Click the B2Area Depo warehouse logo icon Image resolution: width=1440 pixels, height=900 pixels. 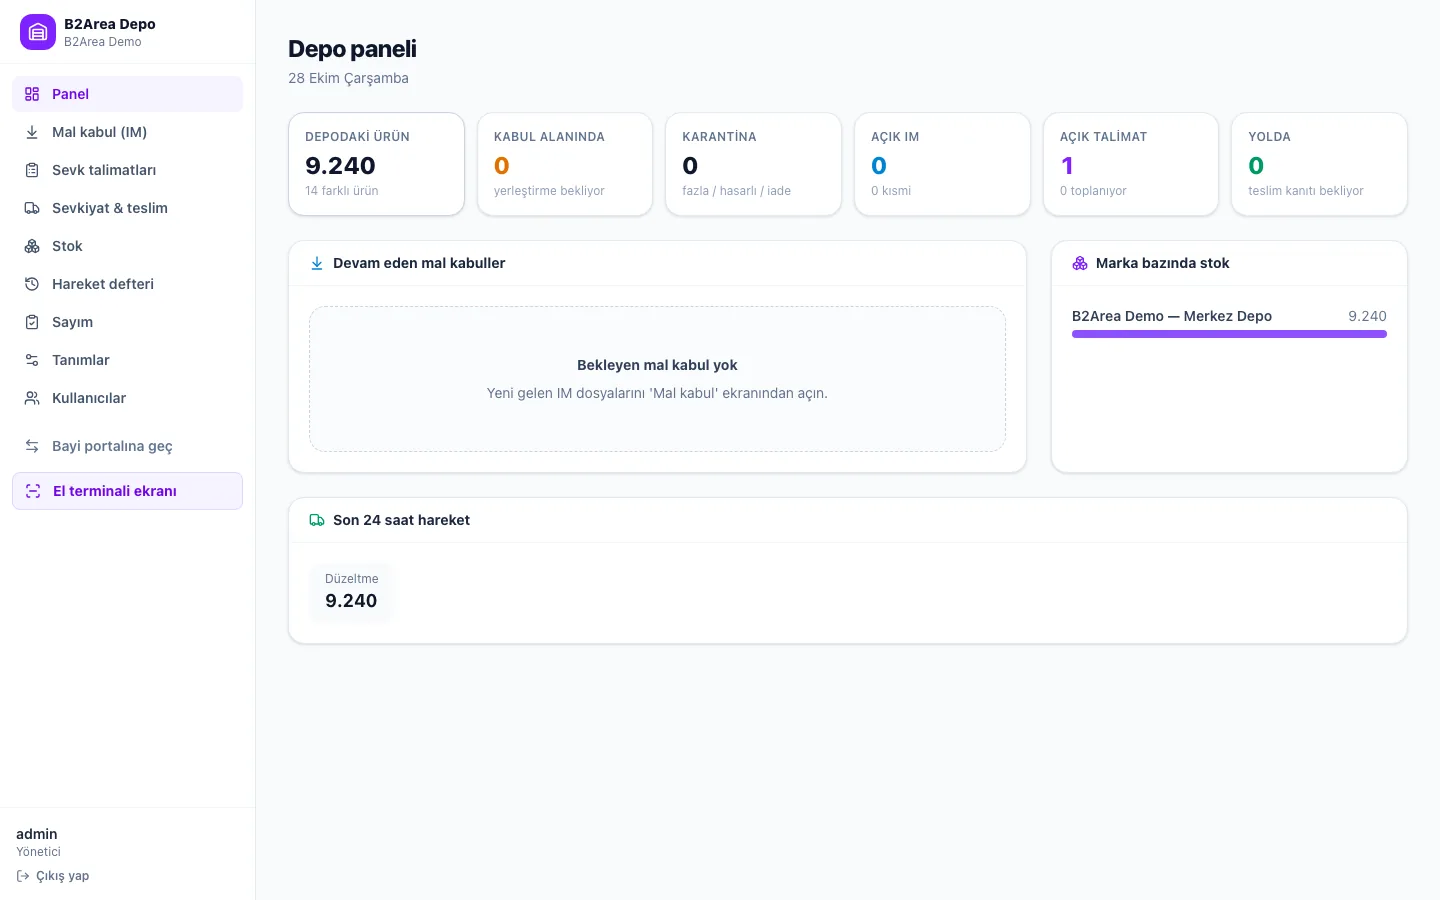38,32
